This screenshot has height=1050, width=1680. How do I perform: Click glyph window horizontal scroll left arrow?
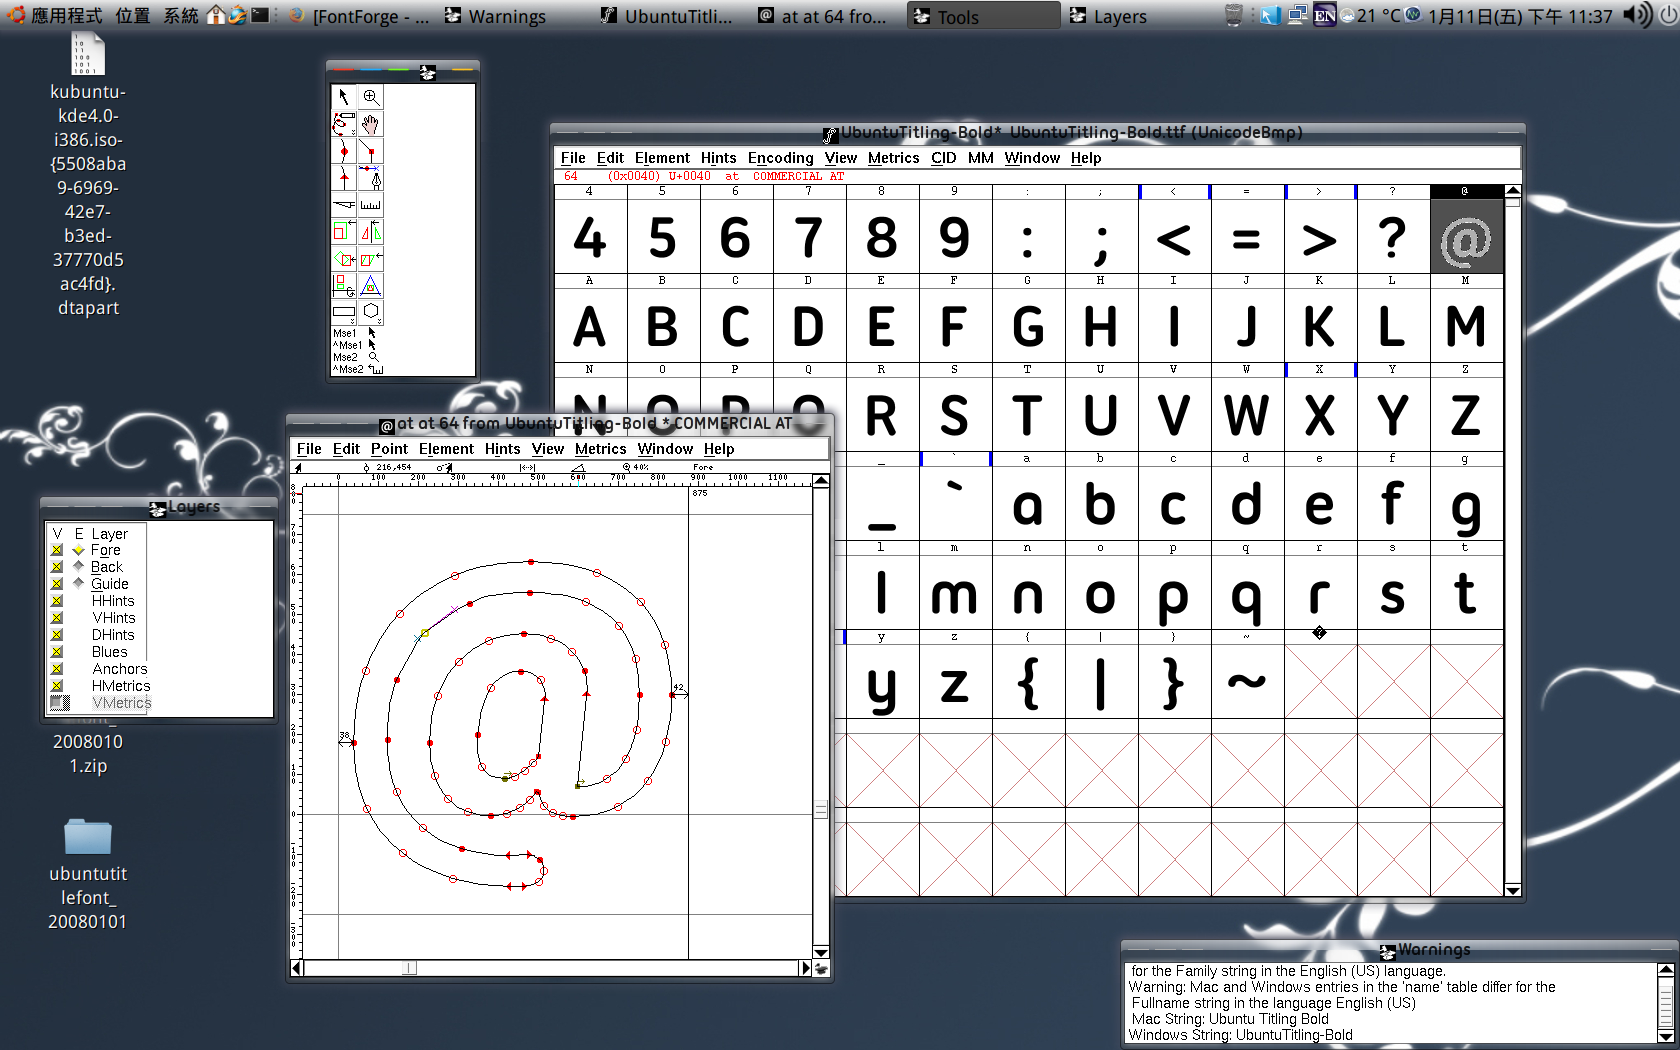[297, 968]
